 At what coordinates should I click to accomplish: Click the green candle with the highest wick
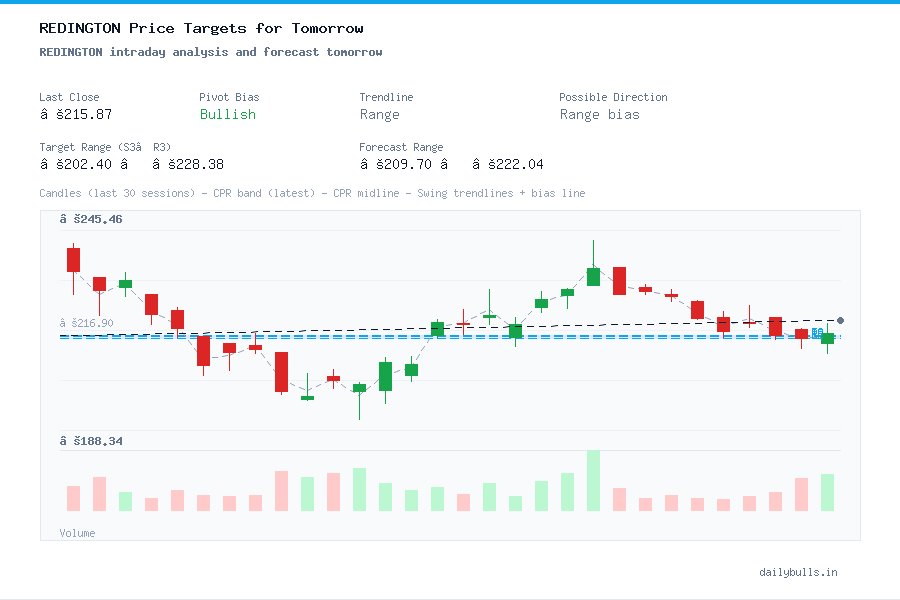pyautogui.click(x=593, y=276)
